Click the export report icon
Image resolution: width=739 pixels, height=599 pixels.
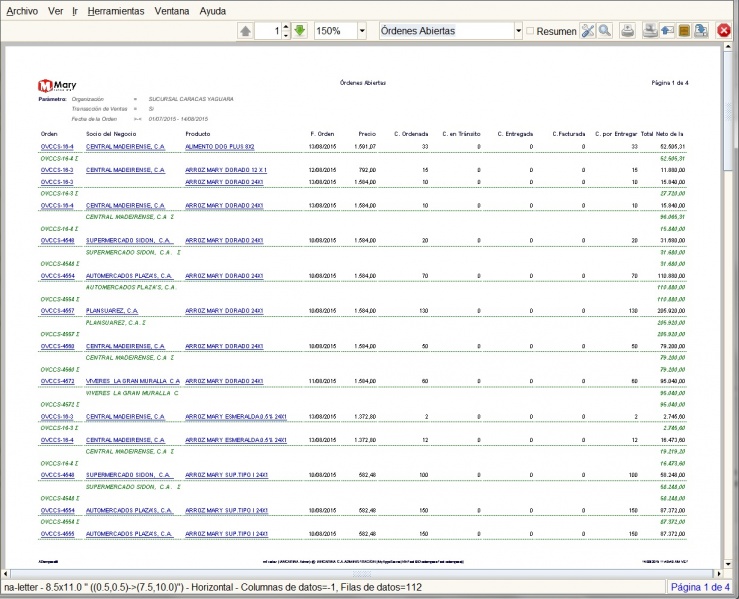tap(701, 31)
